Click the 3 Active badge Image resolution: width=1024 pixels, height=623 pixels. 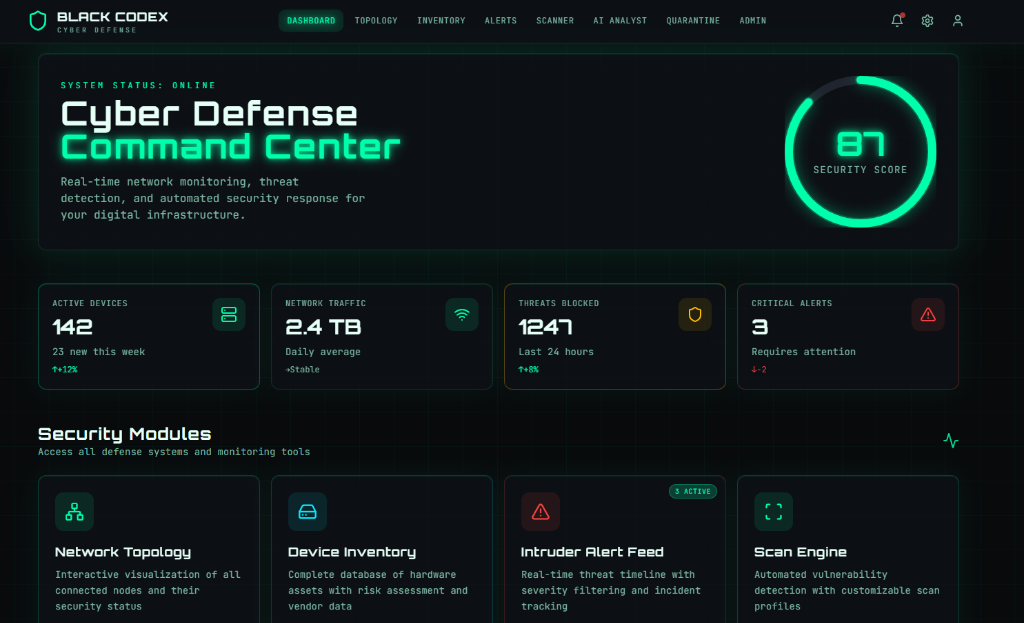(693, 491)
